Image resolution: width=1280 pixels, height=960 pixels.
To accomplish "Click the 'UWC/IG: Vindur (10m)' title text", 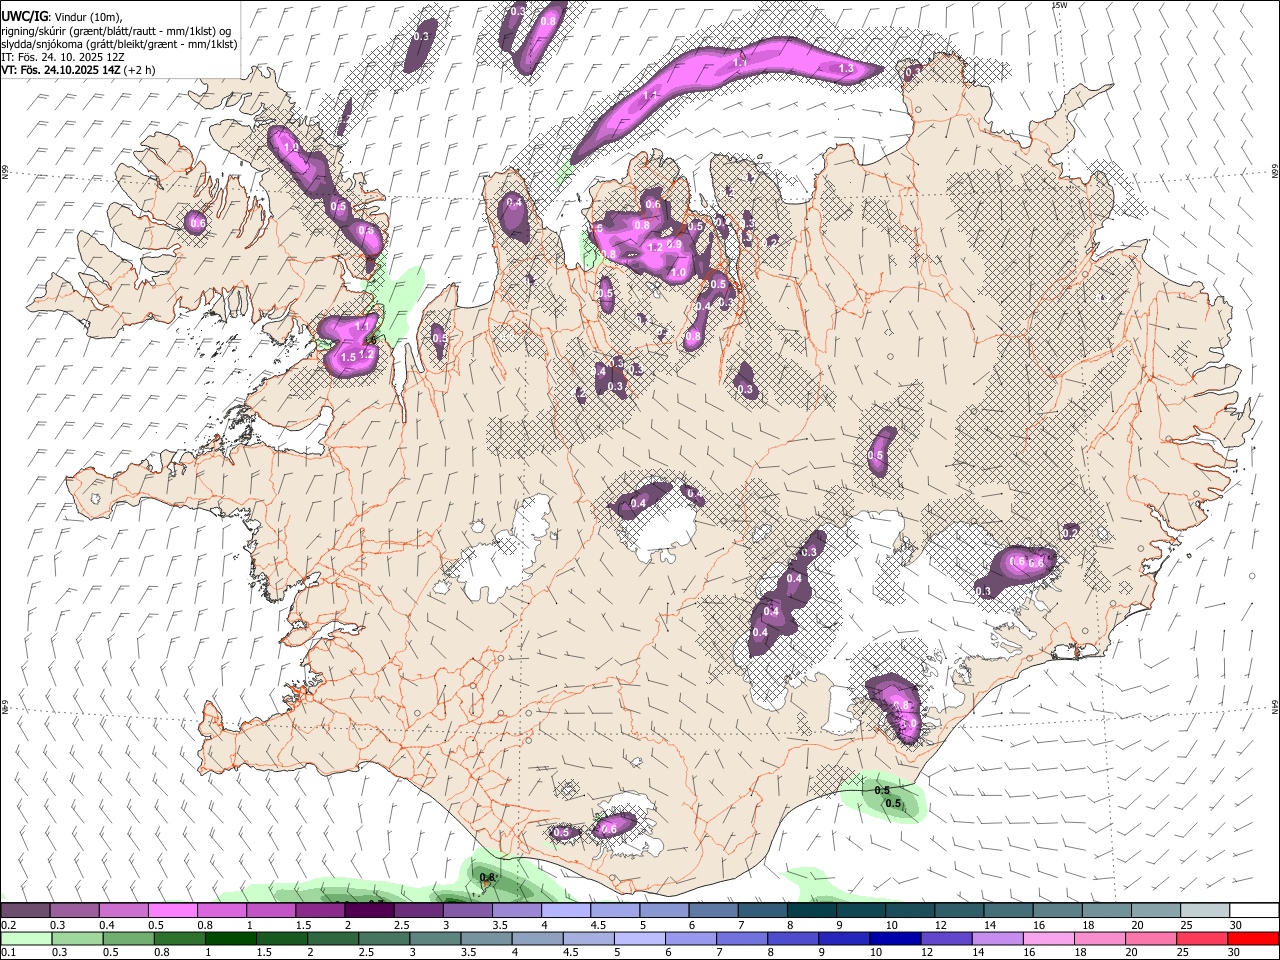I will 62,17.
